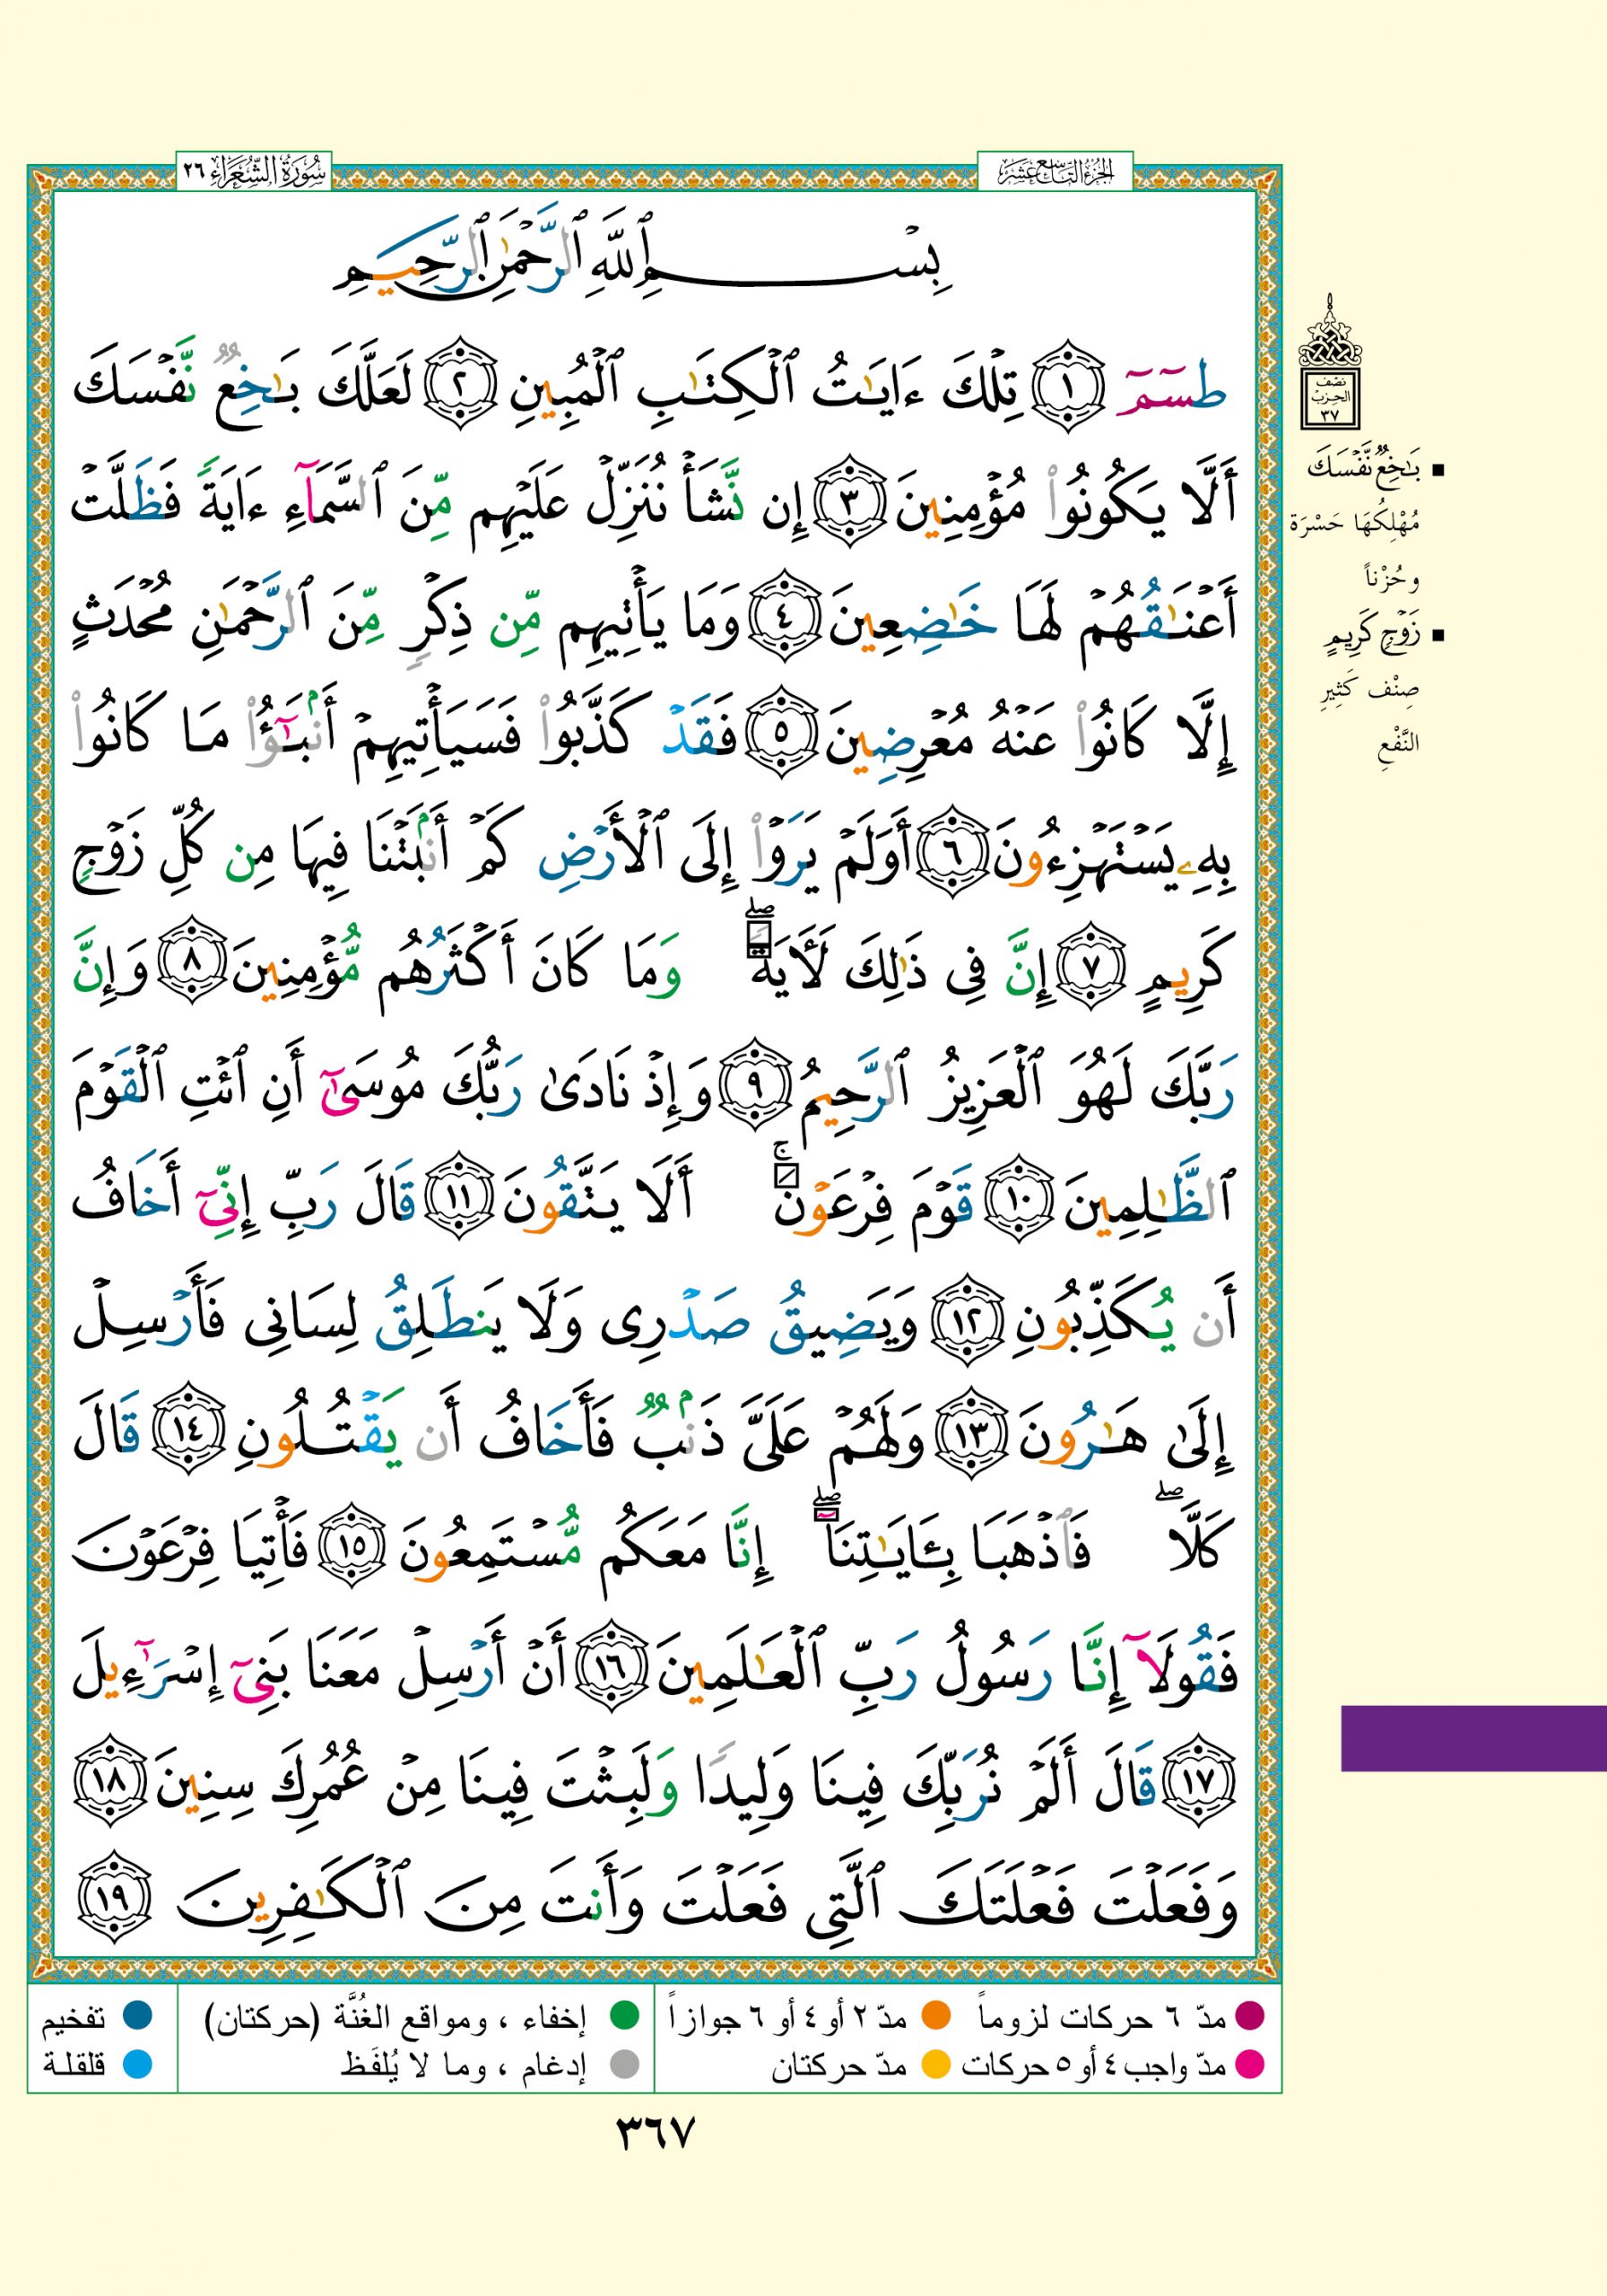Open the Juz' nineteen header label
The image size is (1607, 2296).
click(1055, 173)
